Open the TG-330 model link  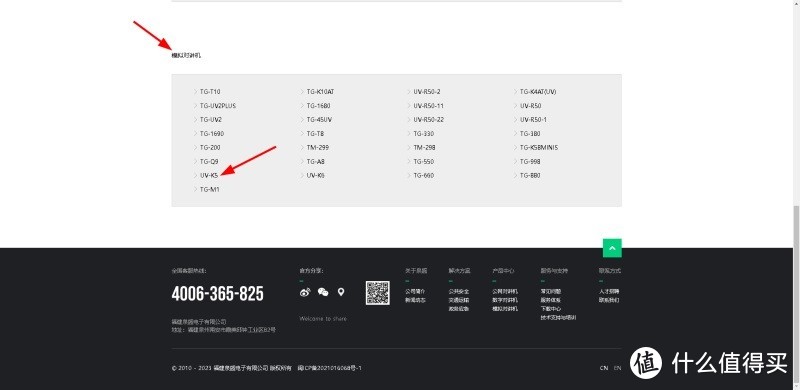point(424,134)
